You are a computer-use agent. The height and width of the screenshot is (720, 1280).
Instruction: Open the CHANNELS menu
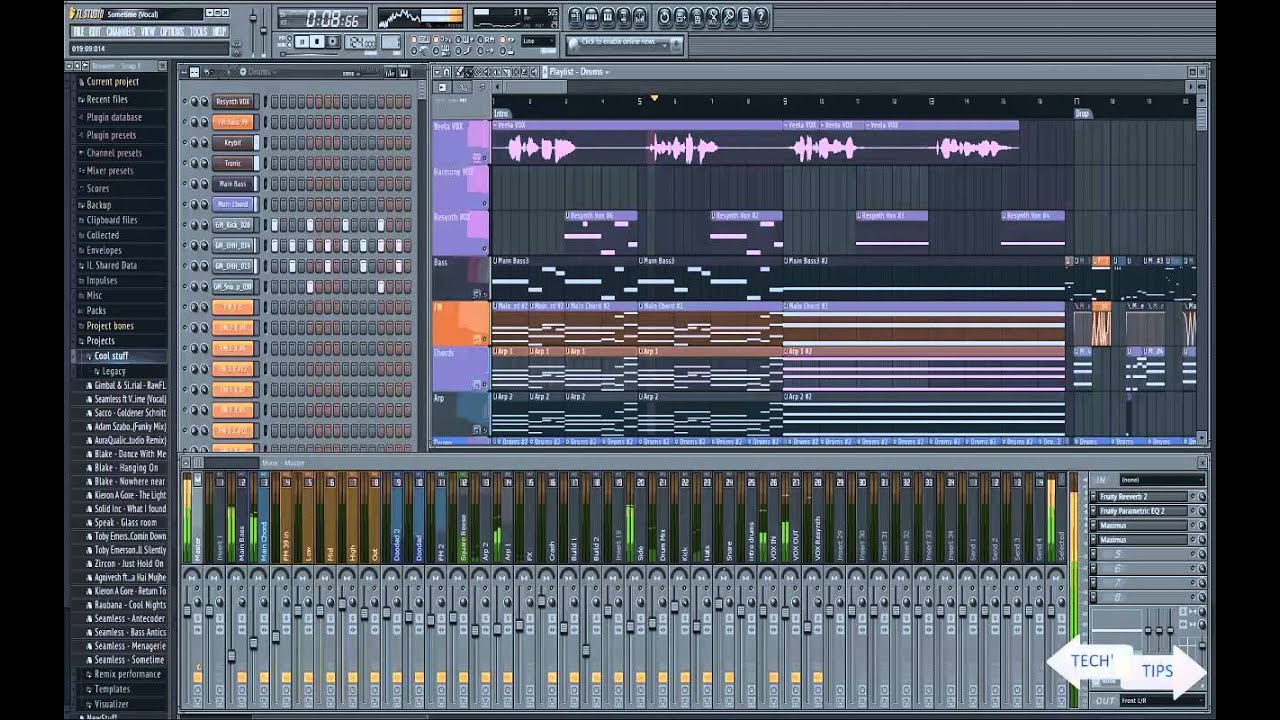(x=119, y=32)
